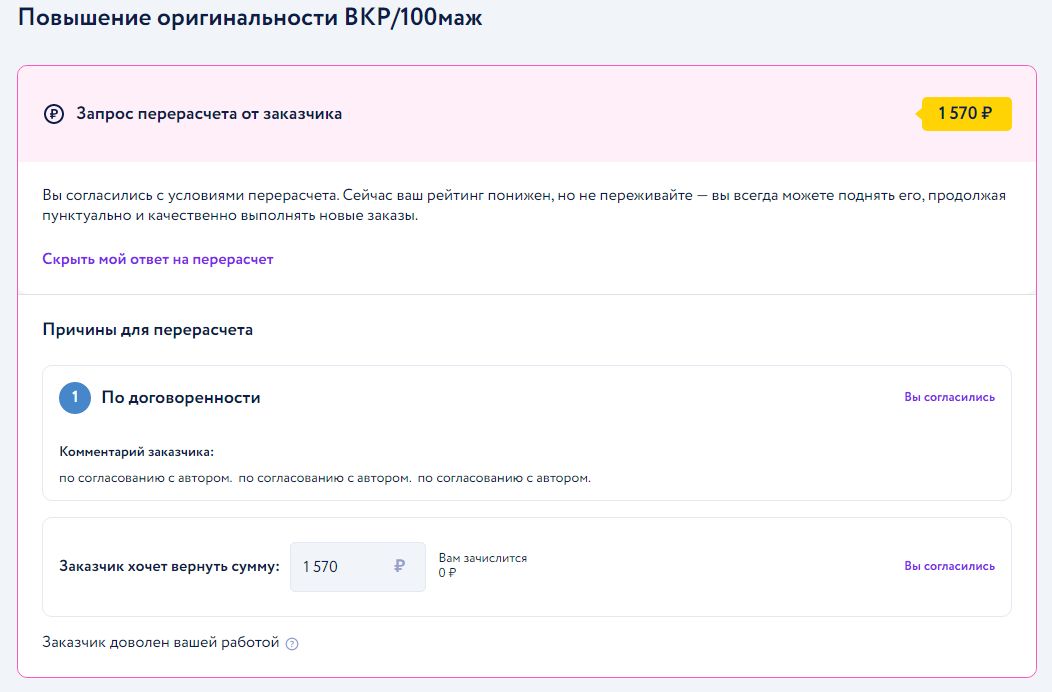Hide my answer via 'Скрыть мой ответ на перерасчет'

(157, 259)
